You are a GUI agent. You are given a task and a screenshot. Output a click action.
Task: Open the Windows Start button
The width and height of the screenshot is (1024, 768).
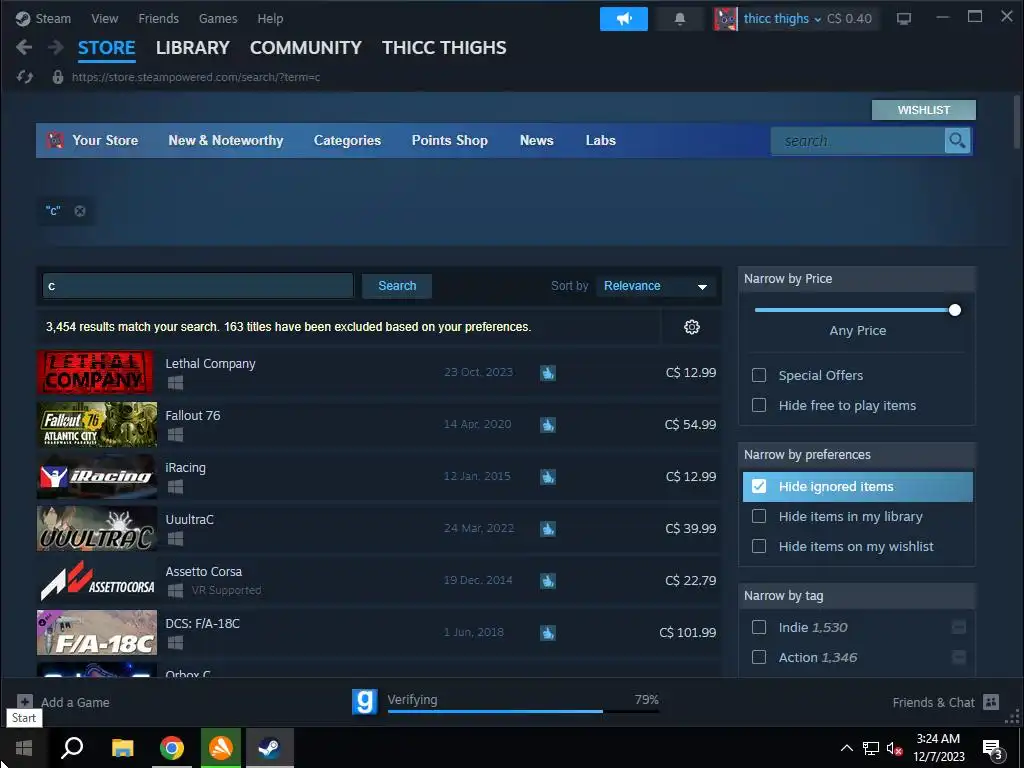point(24,748)
